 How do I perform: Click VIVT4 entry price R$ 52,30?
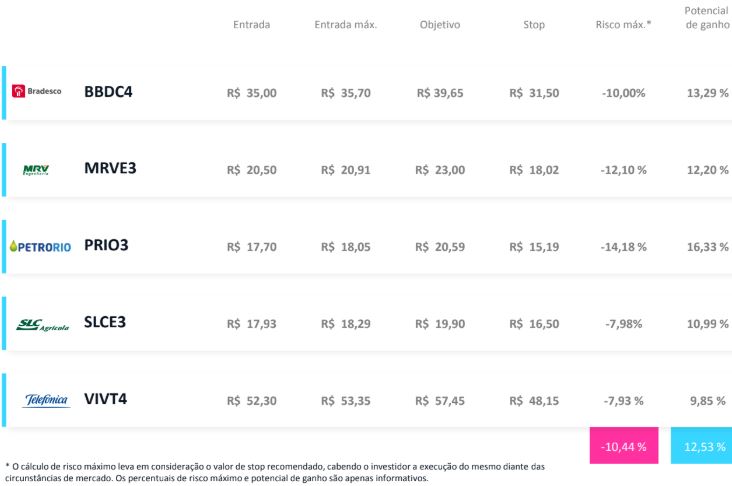point(252,401)
